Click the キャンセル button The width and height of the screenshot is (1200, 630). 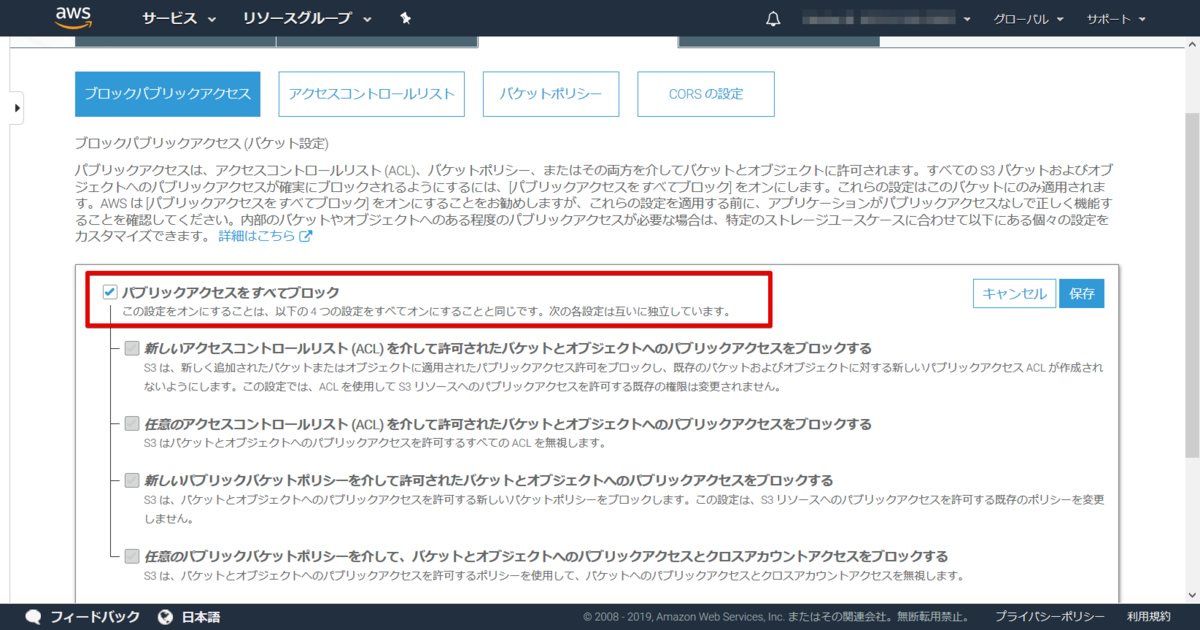click(1014, 294)
